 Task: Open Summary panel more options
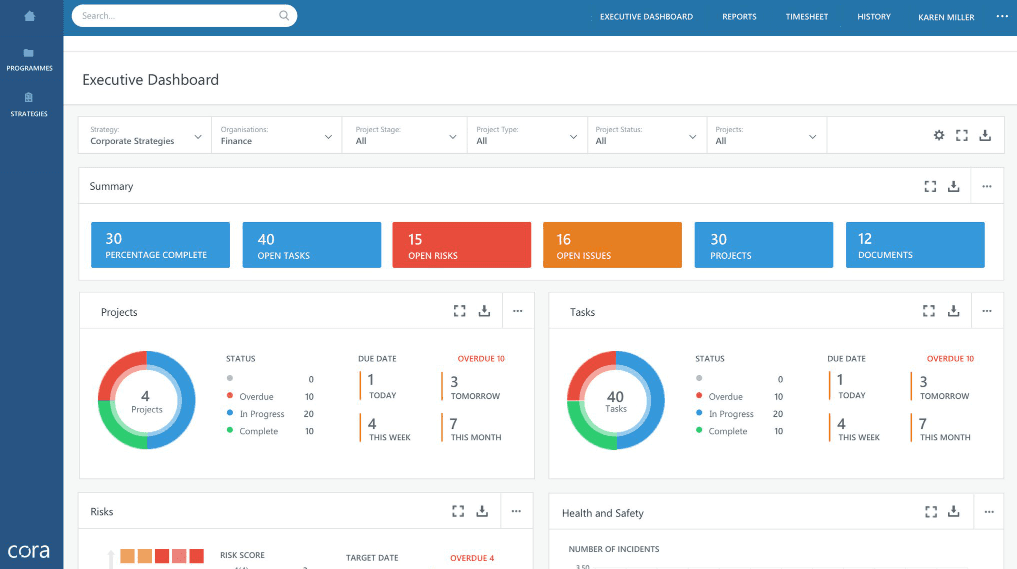click(987, 186)
